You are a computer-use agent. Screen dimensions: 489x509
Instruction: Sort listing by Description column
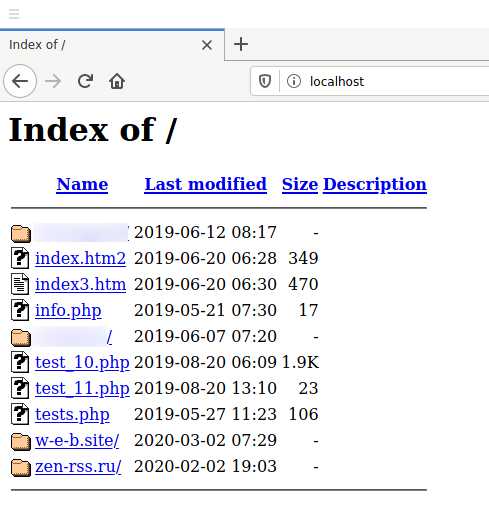pos(375,184)
